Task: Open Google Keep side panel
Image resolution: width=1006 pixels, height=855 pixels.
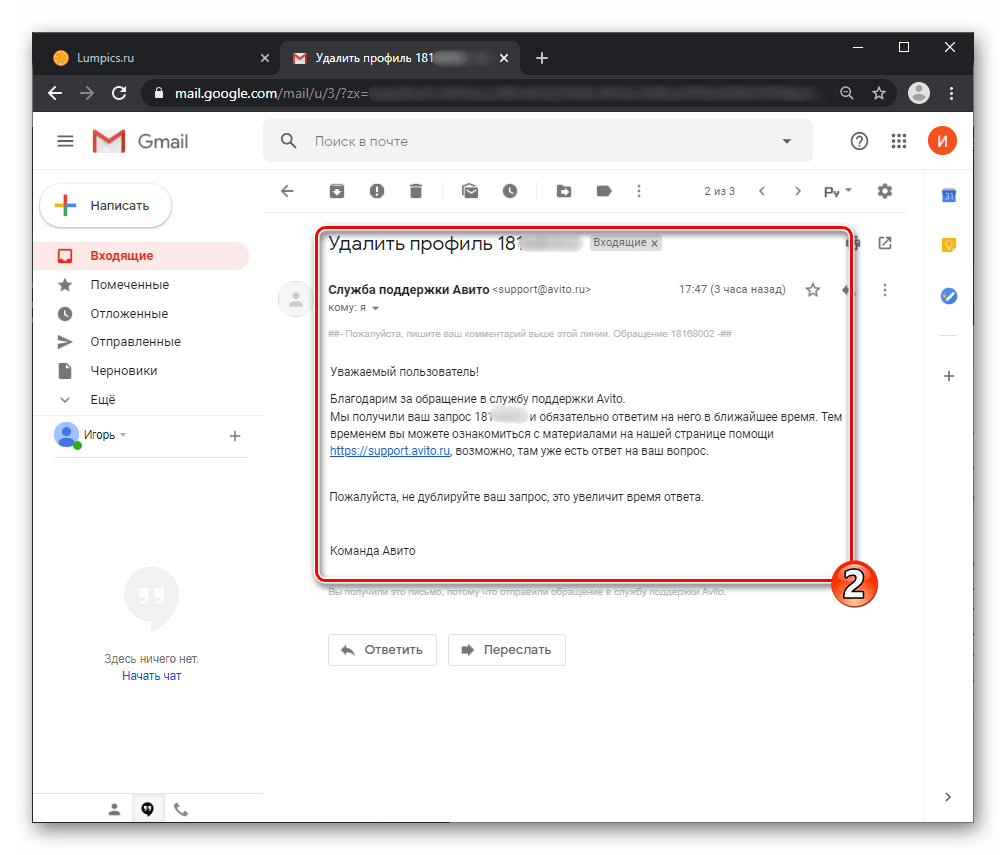Action: coord(949,245)
